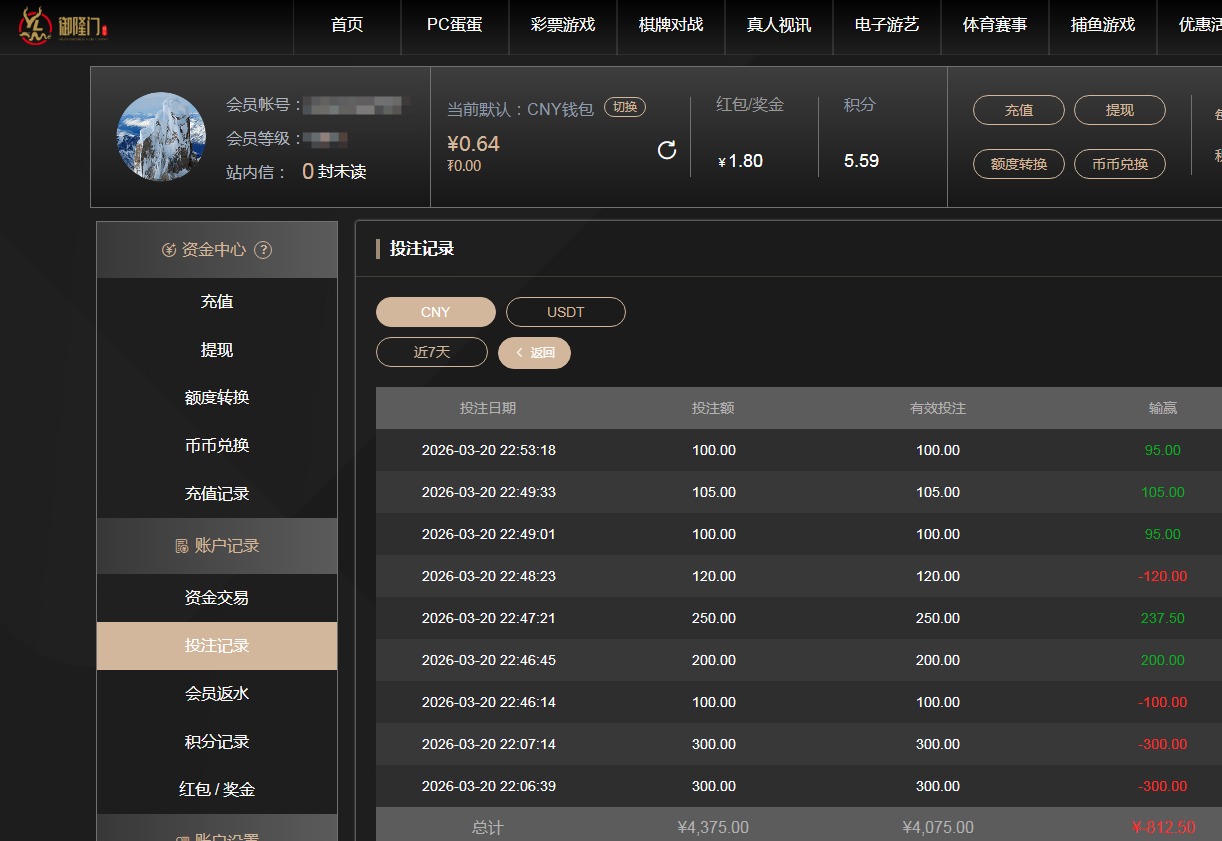Open the 捕鱼游戏 navigation item
1222x841 pixels.
[x=1102, y=27]
